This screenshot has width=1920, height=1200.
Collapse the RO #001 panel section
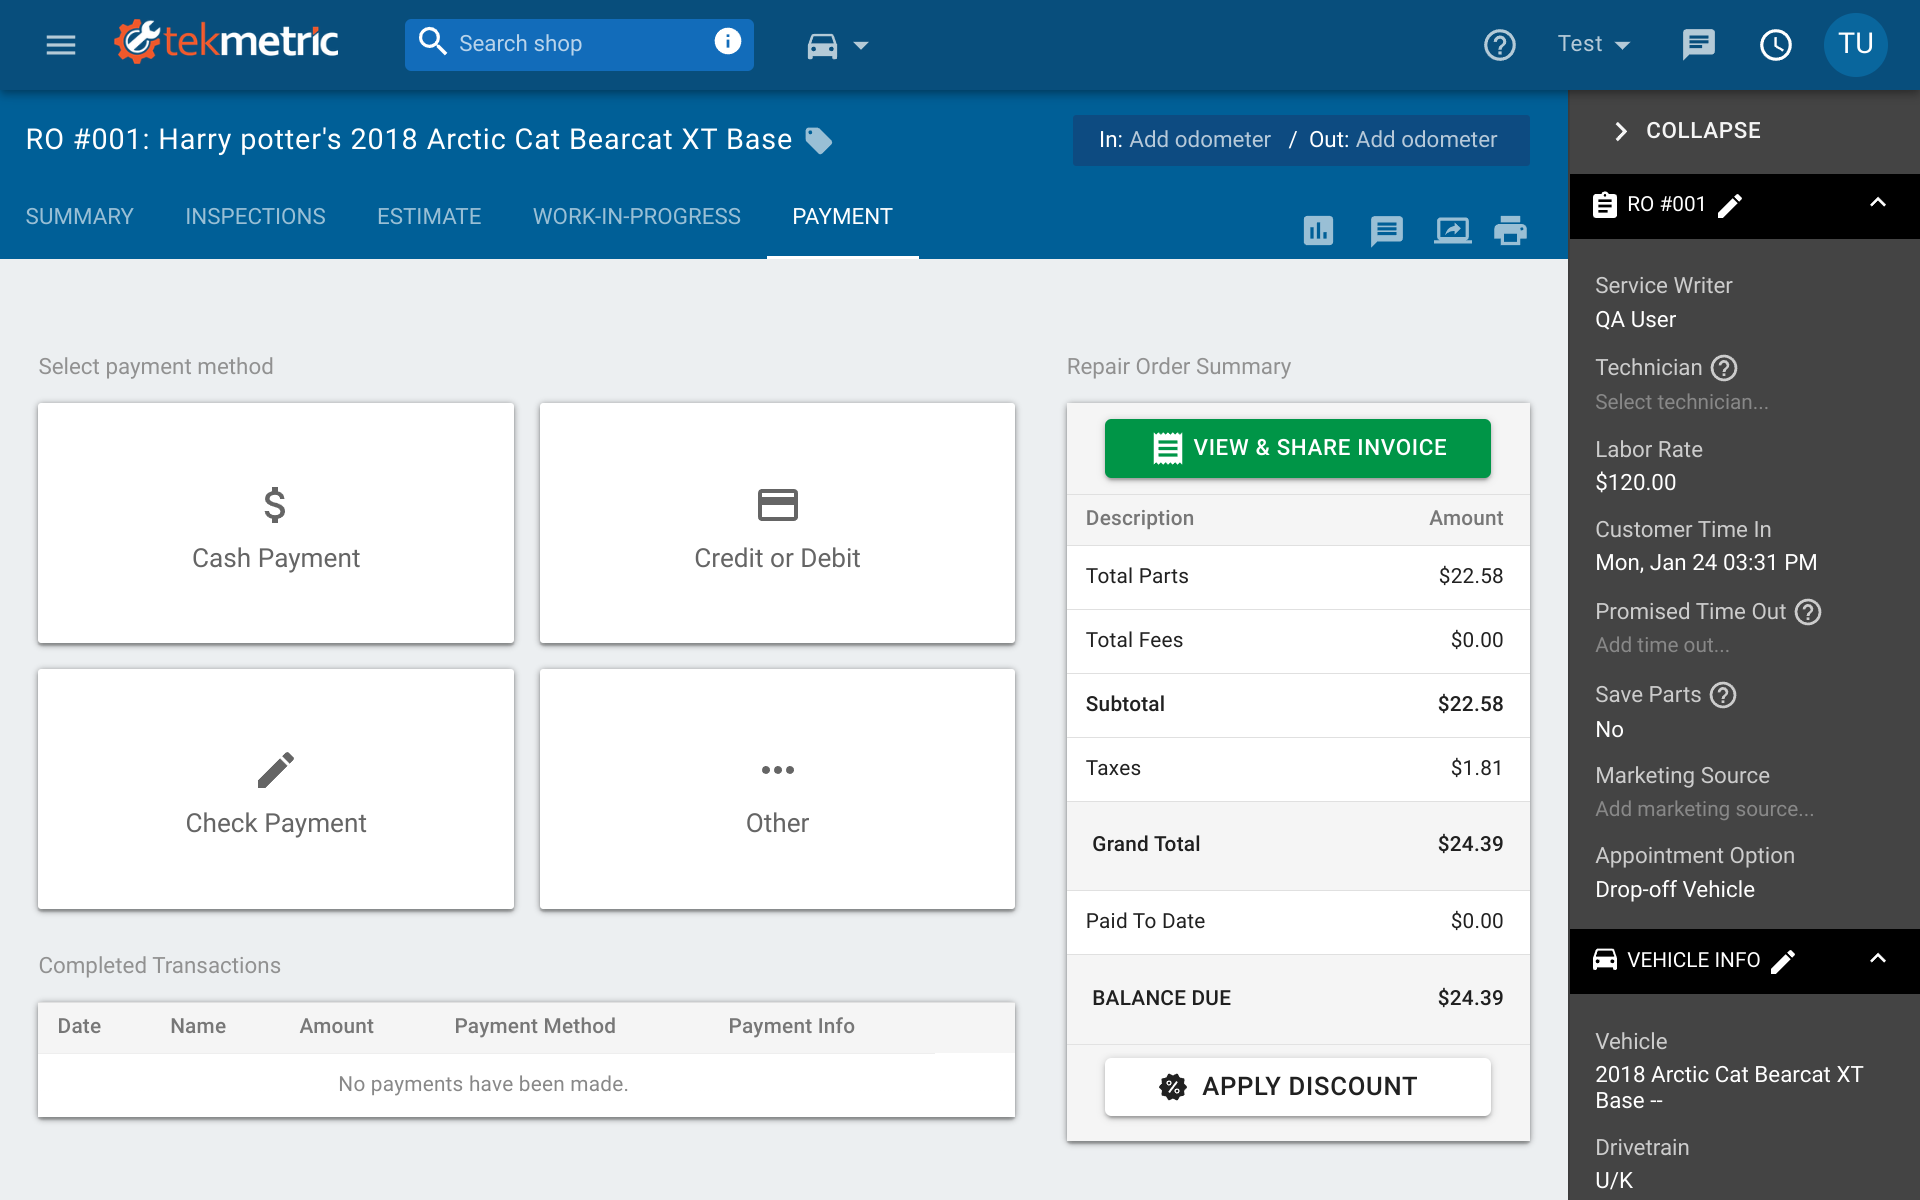click(x=1877, y=204)
